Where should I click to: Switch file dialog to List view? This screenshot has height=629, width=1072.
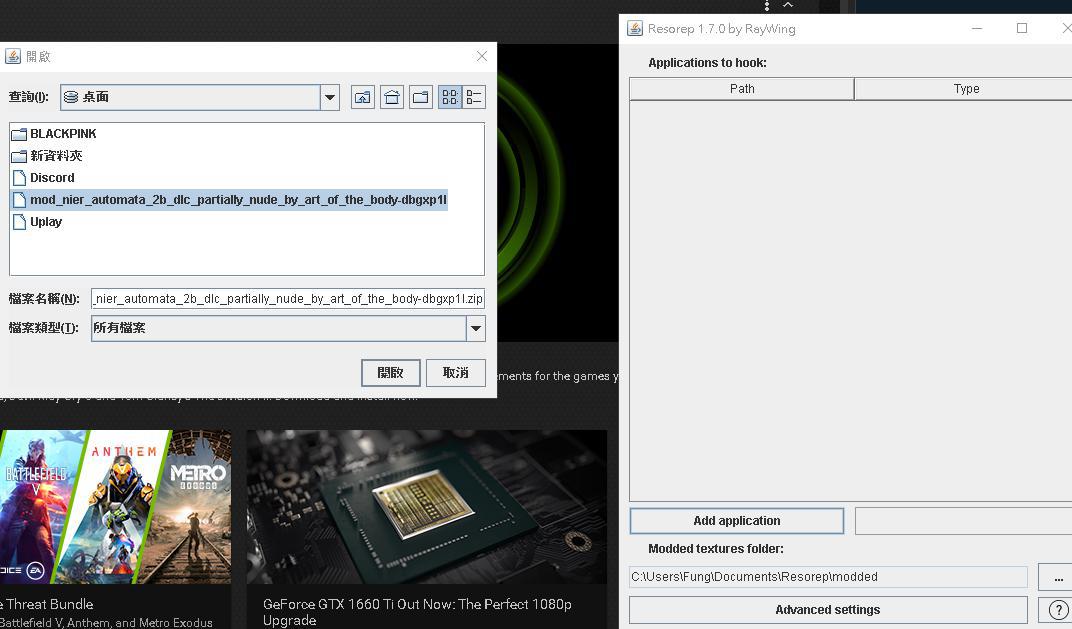(450, 97)
